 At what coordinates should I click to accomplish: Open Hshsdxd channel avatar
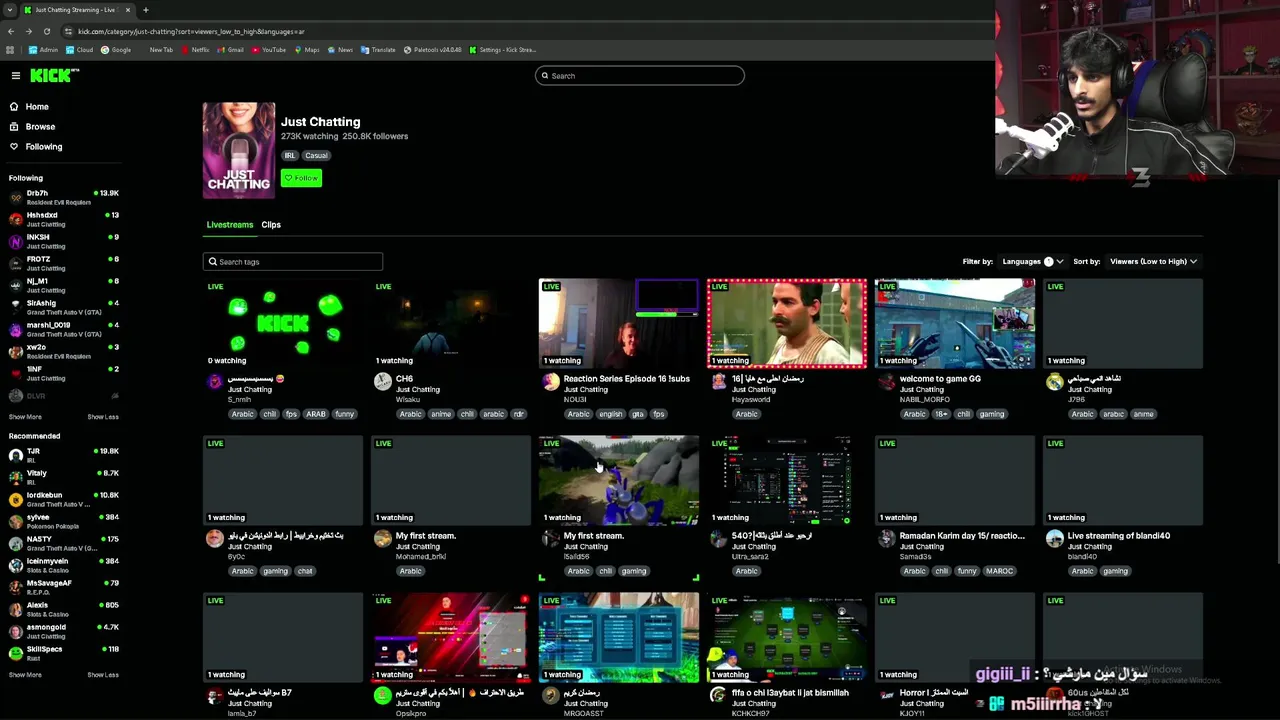tap(15, 219)
